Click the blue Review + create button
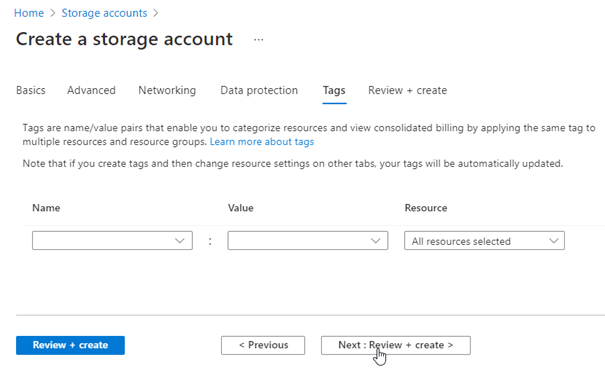Image resolution: width=605 pixels, height=376 pixels. pyautogui.click(x=70, y=345)
